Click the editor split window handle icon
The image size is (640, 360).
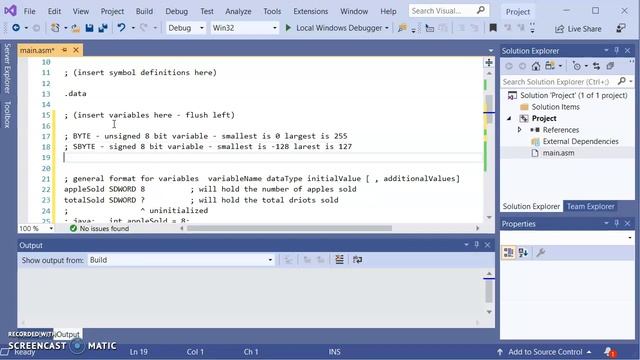point(489,62)
